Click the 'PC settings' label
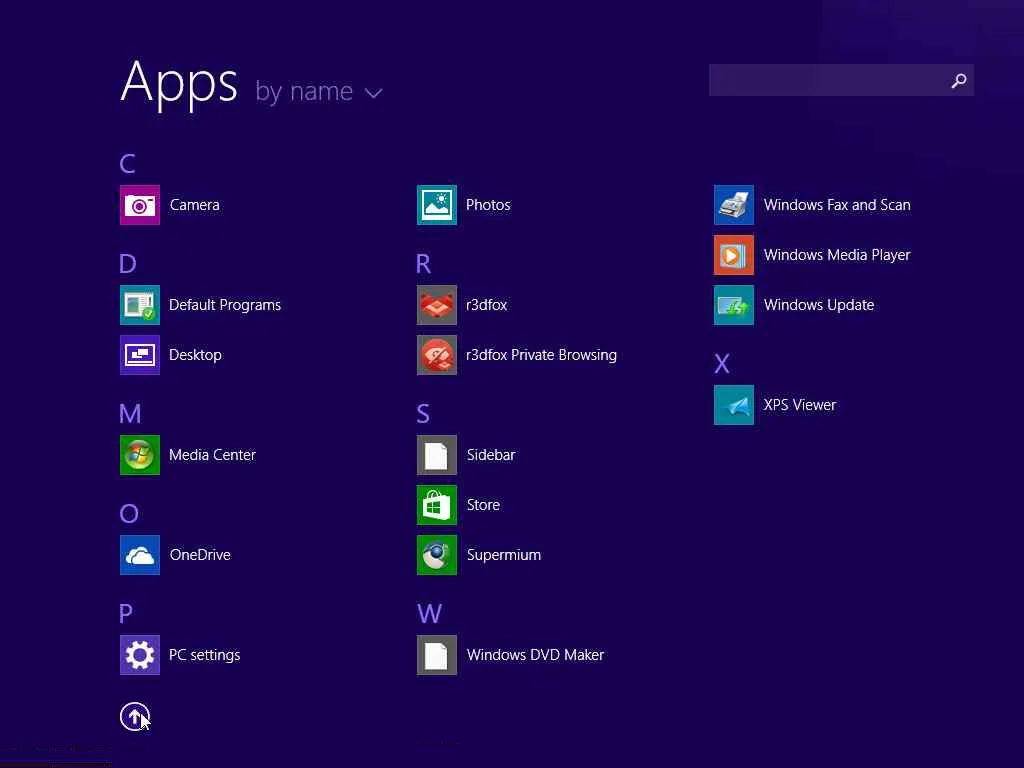Viewport: 1024px width, 768px height. (x=204, y=655)
